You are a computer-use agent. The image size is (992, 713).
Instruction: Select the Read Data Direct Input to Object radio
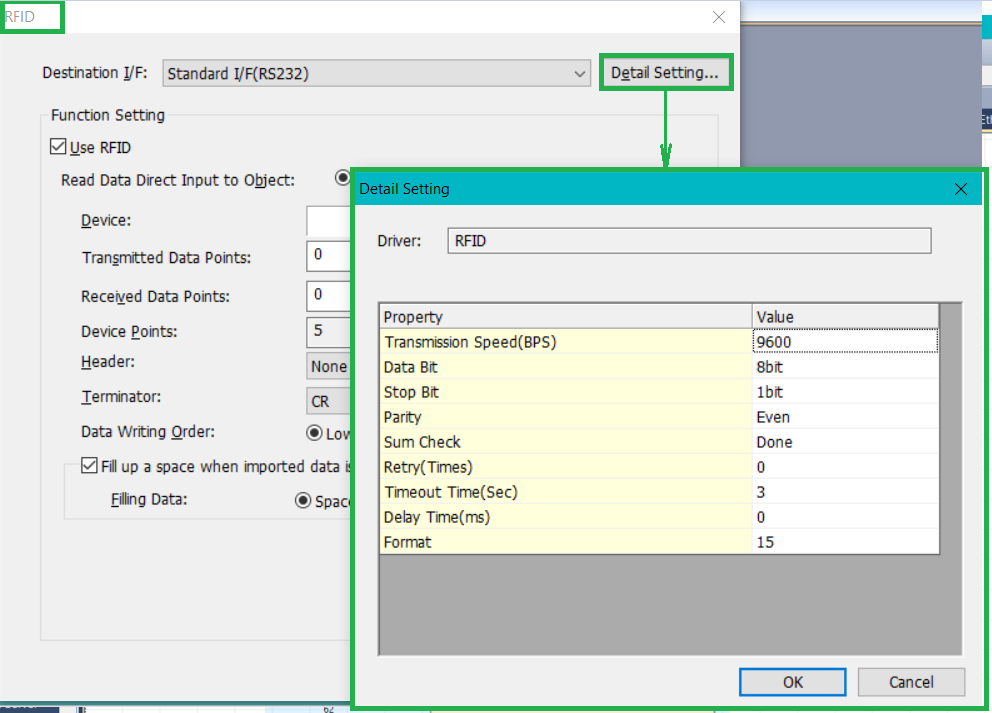[342, 178]
